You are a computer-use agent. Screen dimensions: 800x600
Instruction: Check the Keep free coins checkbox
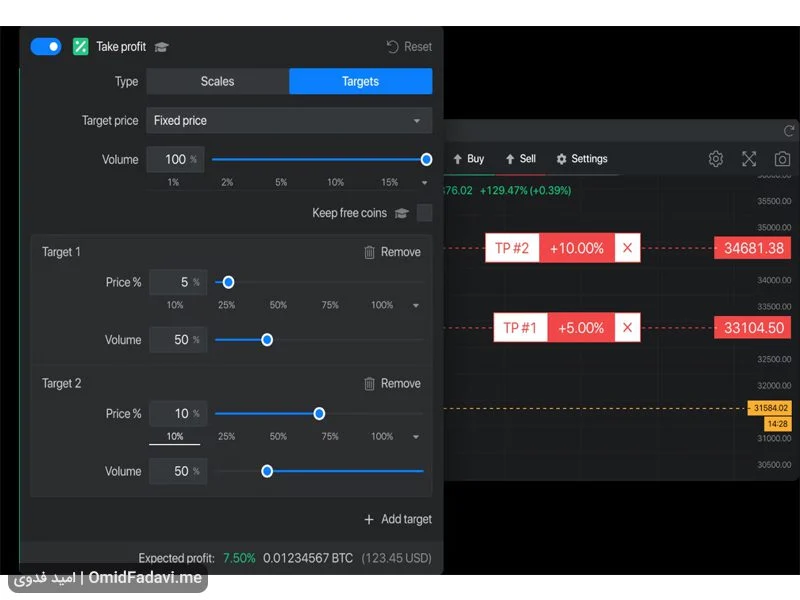[424, 213]
